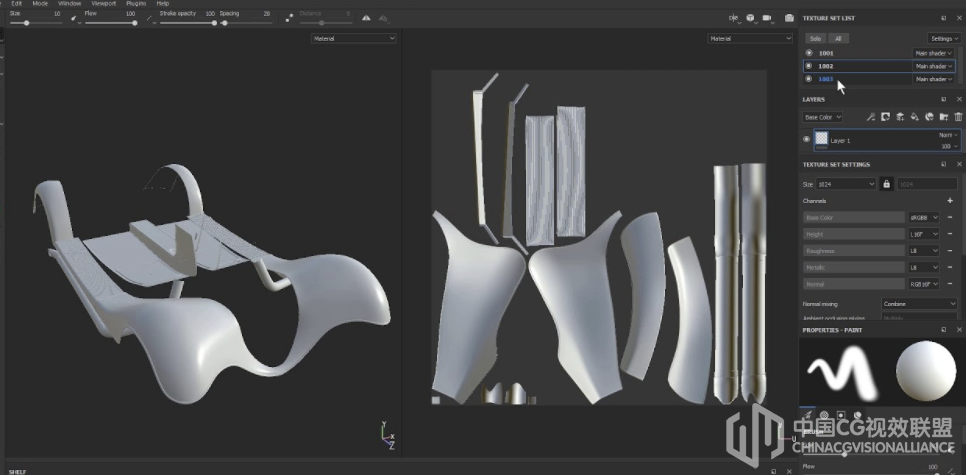The image size is (966, 475).
Task: Delete layer with trash icon
Action: tap(958, 116)
